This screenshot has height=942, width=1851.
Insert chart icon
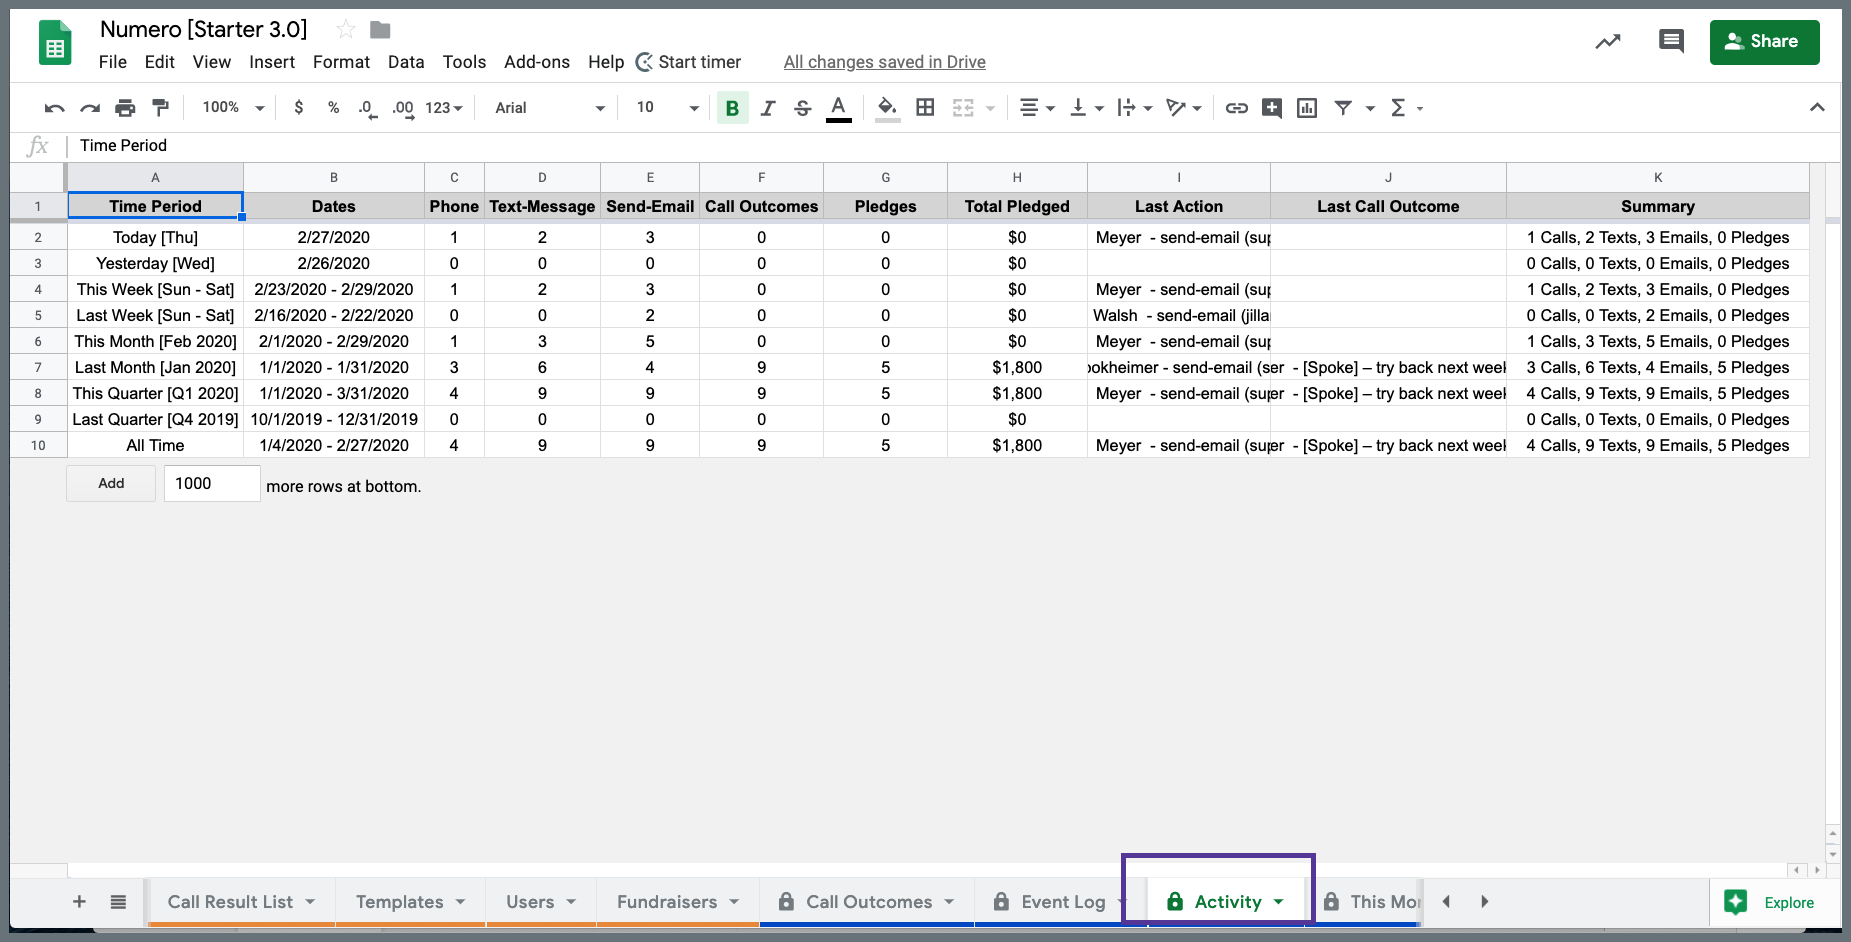(1307, 108)
